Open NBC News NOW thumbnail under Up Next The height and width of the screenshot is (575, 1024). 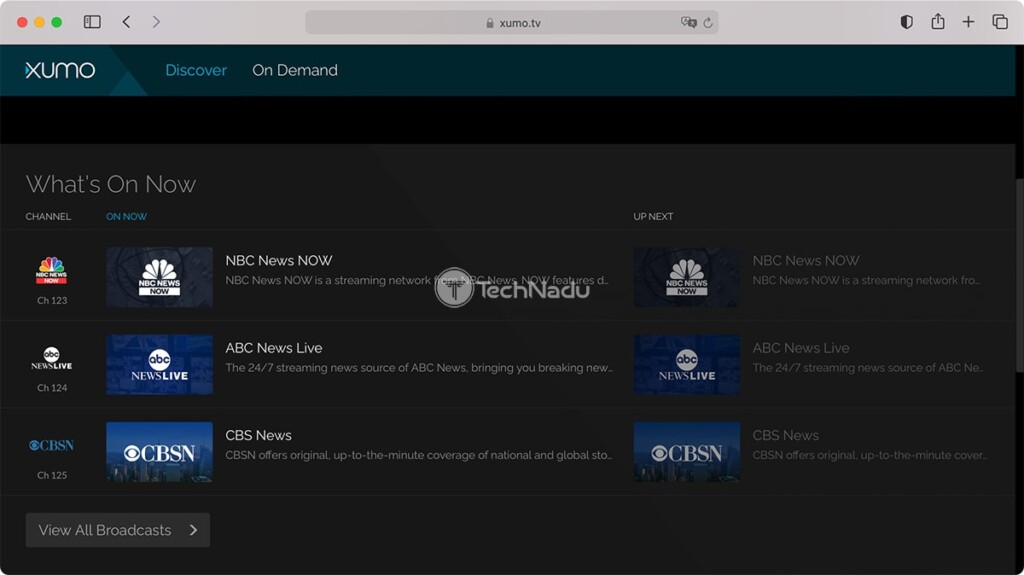point(686,277)
